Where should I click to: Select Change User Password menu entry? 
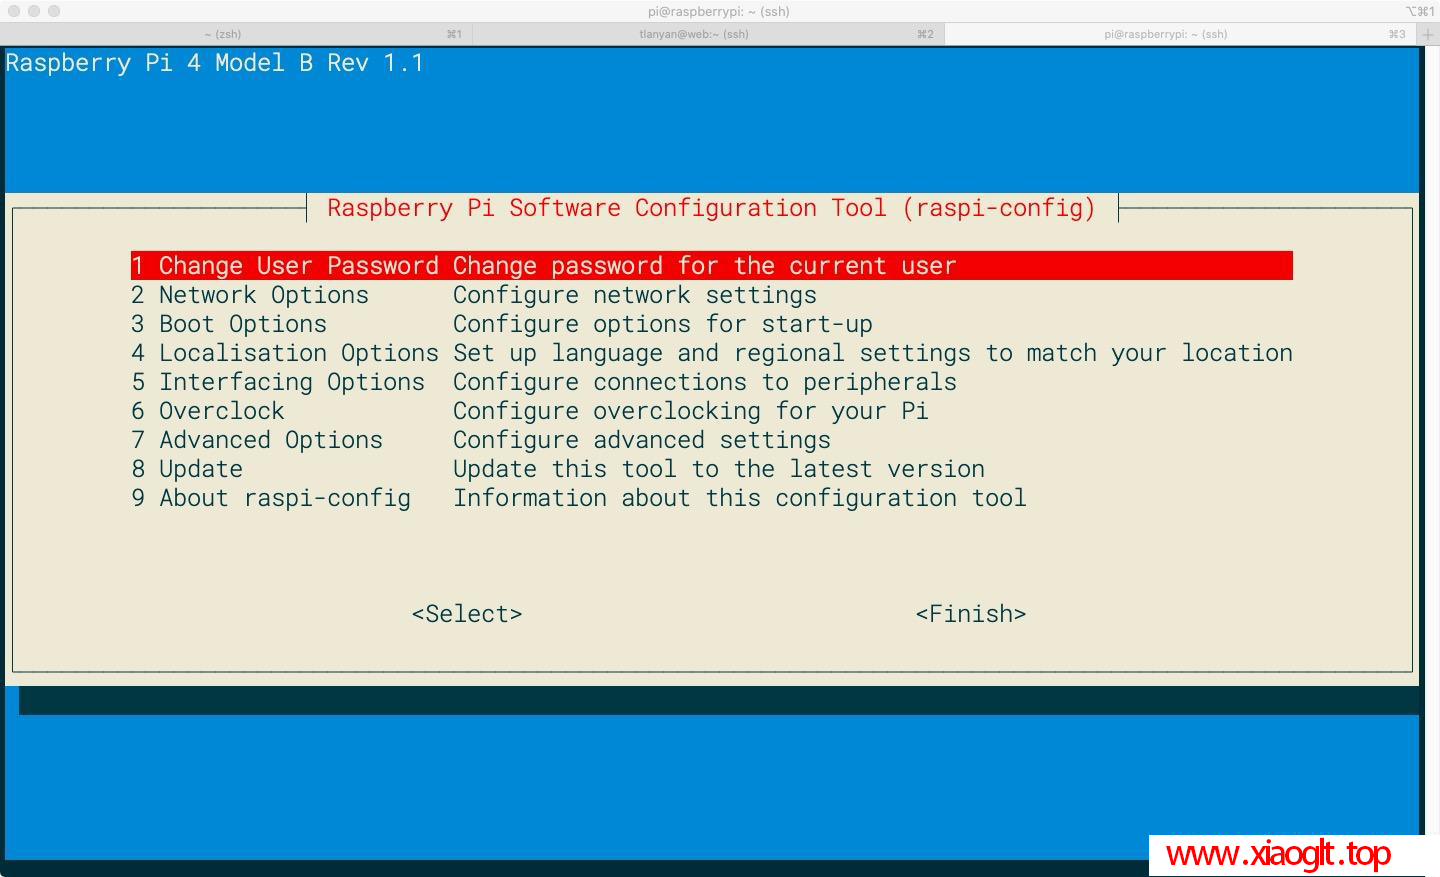point(712,266)
